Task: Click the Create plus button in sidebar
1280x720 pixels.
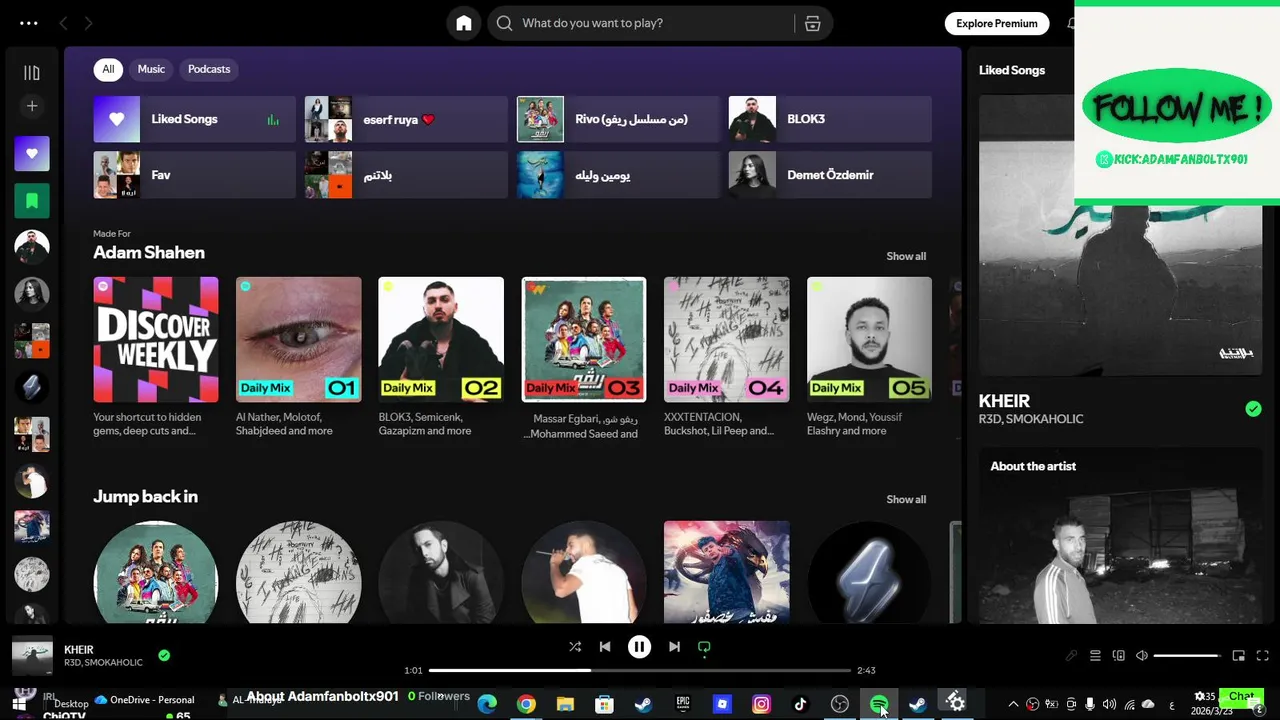Action: 32,106
